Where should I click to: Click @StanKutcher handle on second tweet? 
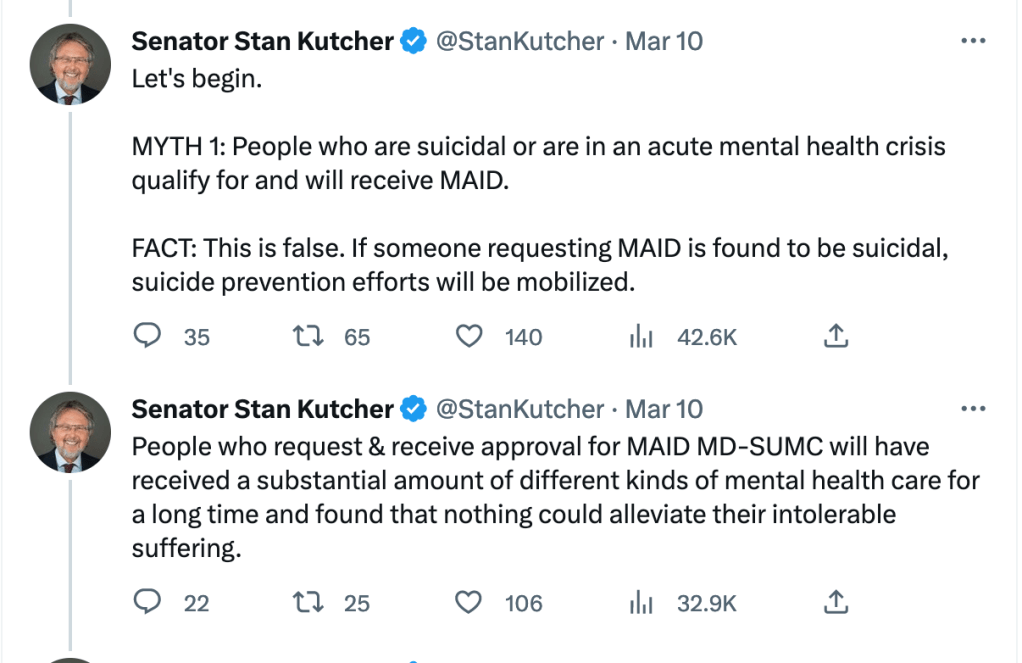coord(520,409)
